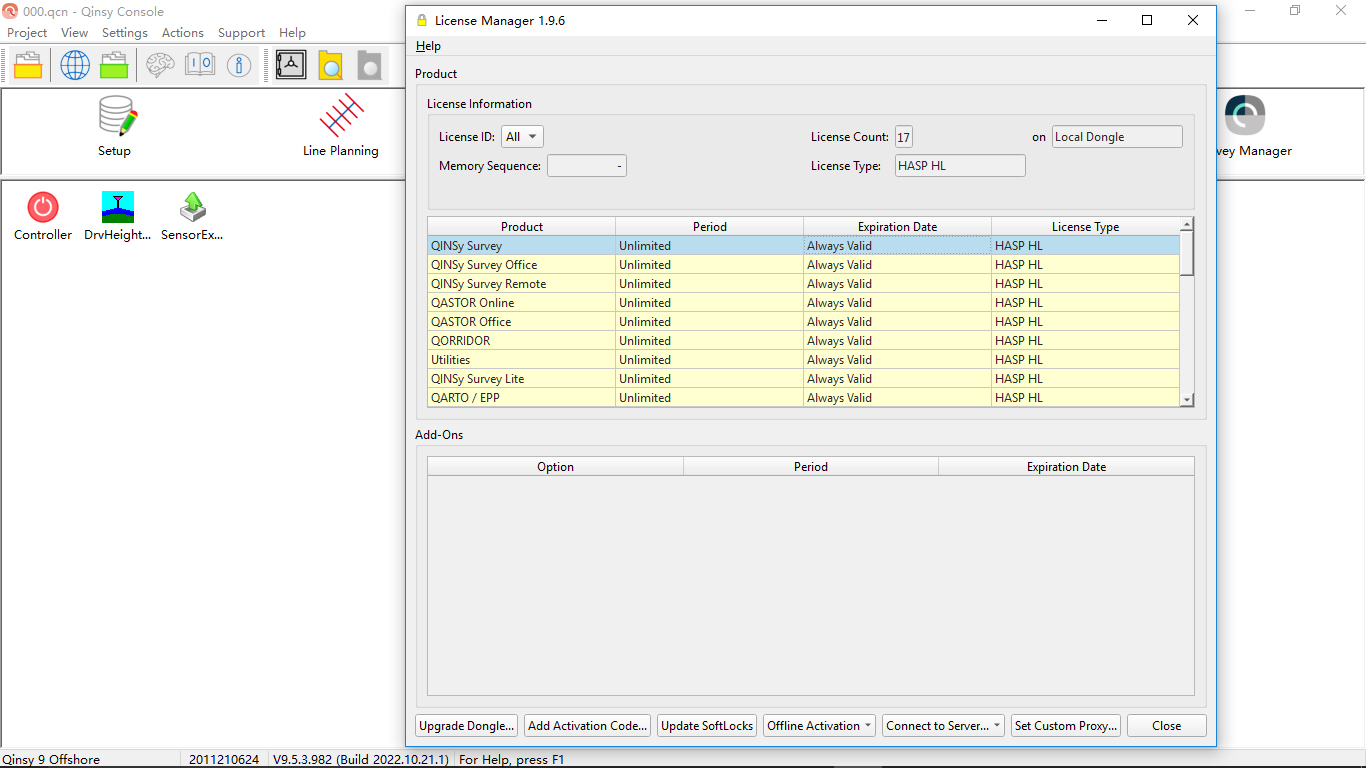Click the V9.5.3.982 build status entry
Image resolution: width=1366 pixels, height=768 pixels.
click(x=362, y=760)
